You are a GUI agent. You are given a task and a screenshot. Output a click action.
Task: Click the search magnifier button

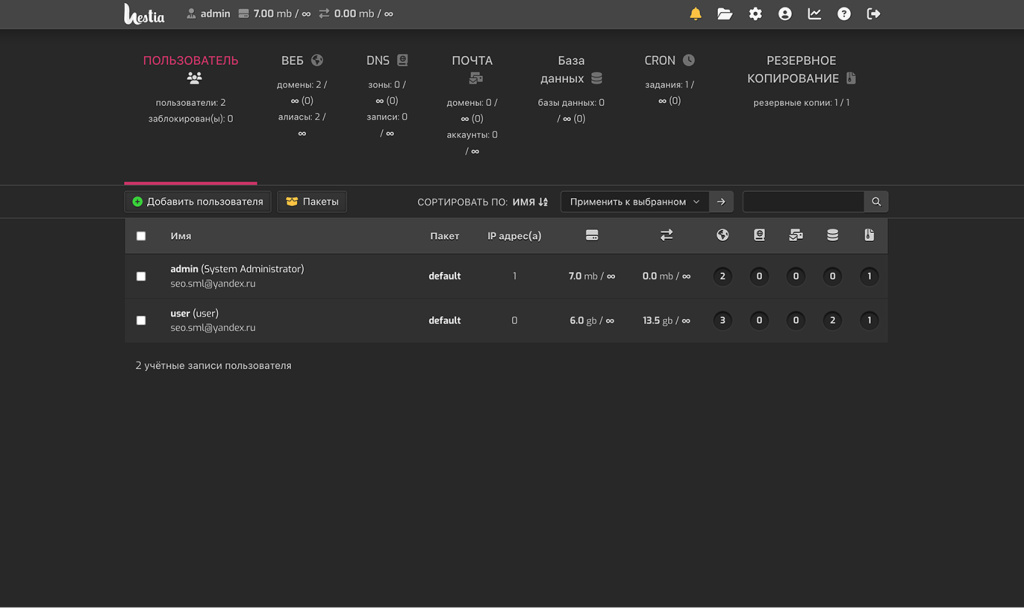pos(876,202)
